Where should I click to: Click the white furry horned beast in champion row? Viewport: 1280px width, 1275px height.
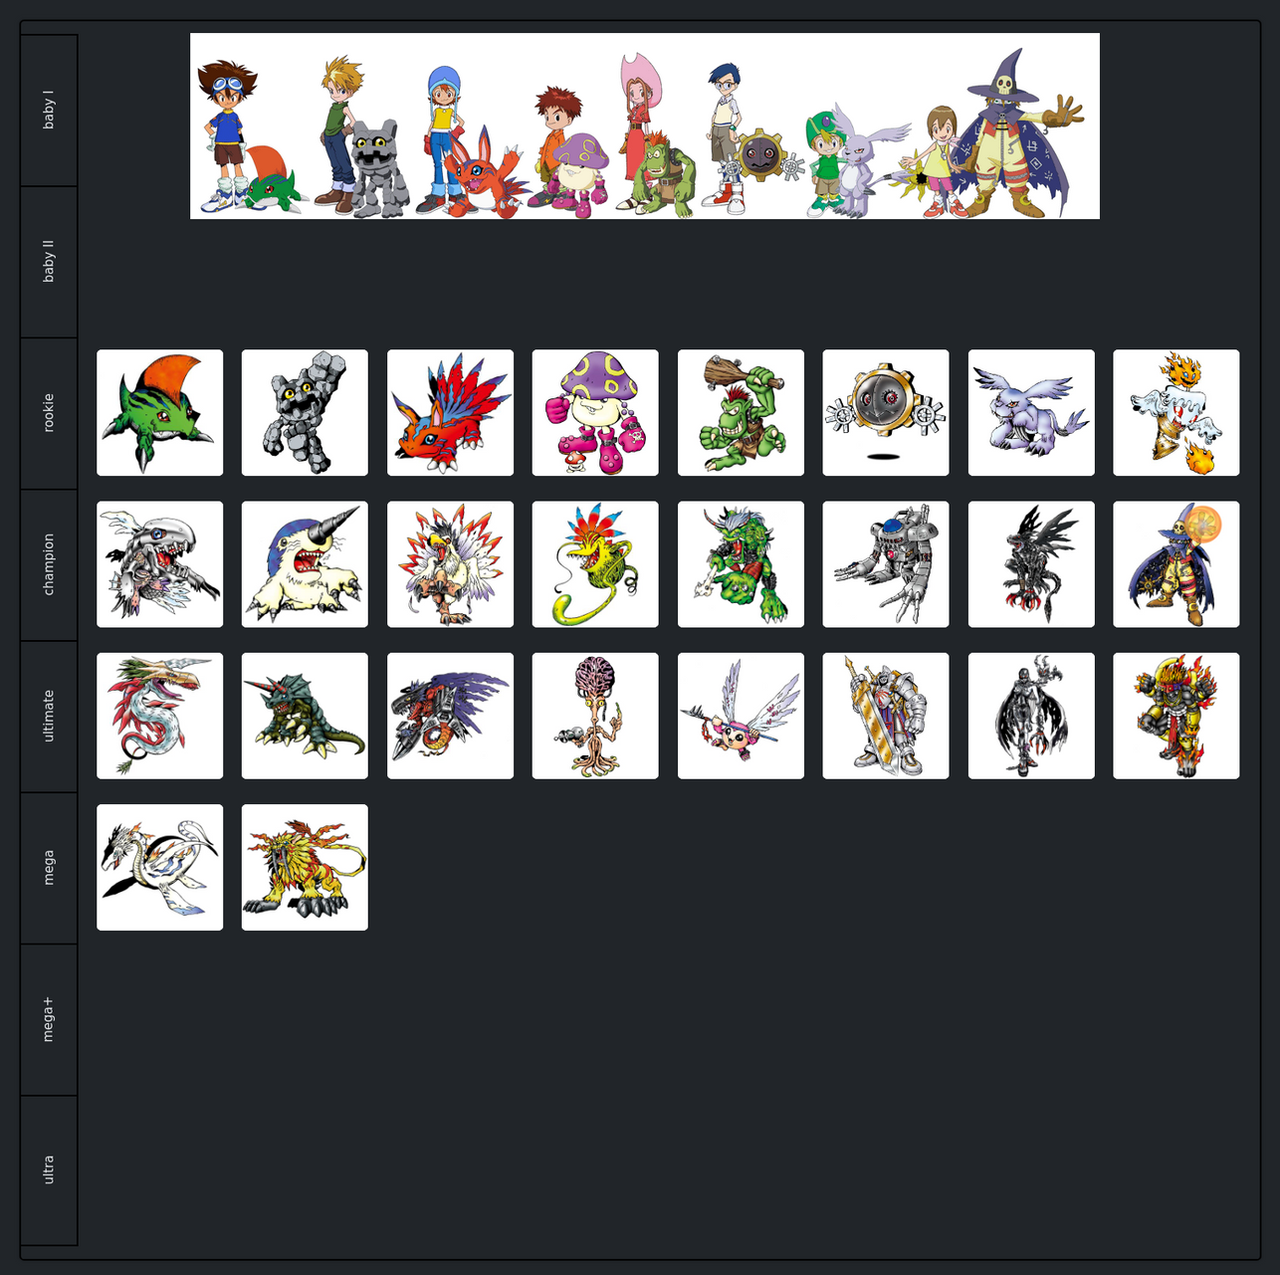[x=305, y=564]
